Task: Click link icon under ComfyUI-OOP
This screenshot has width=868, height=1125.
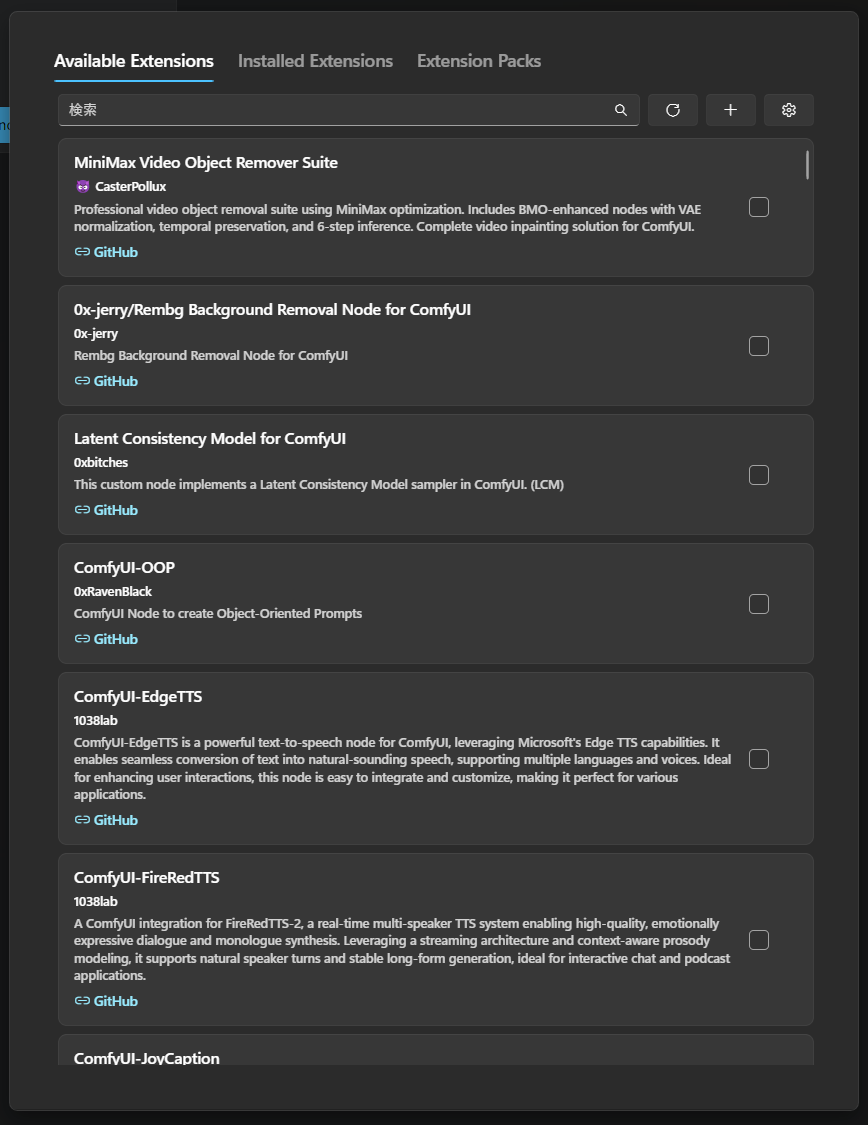Action: pyautogui.click(x=82, y=640)
